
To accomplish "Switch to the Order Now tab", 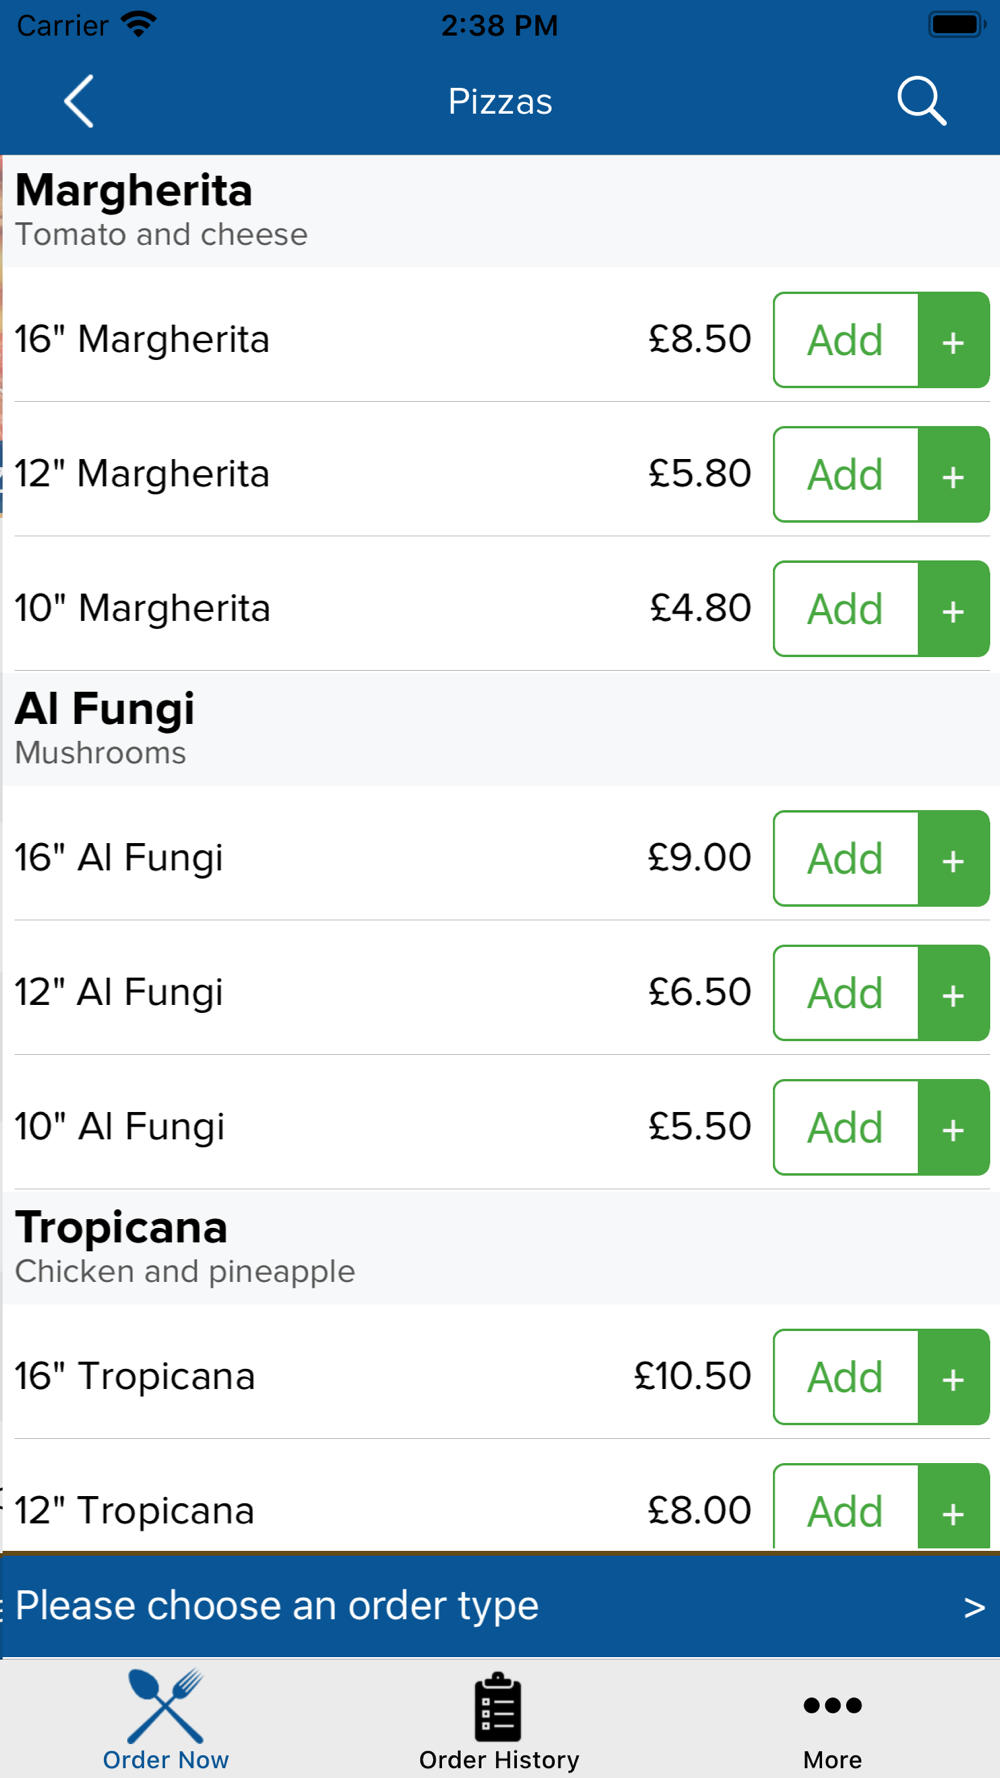I will click(166, 1720).
